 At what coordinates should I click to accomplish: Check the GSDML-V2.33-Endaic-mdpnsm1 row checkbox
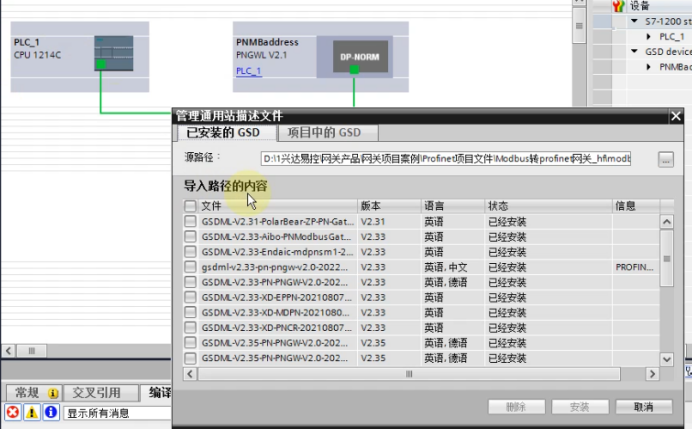click(190, 251)
